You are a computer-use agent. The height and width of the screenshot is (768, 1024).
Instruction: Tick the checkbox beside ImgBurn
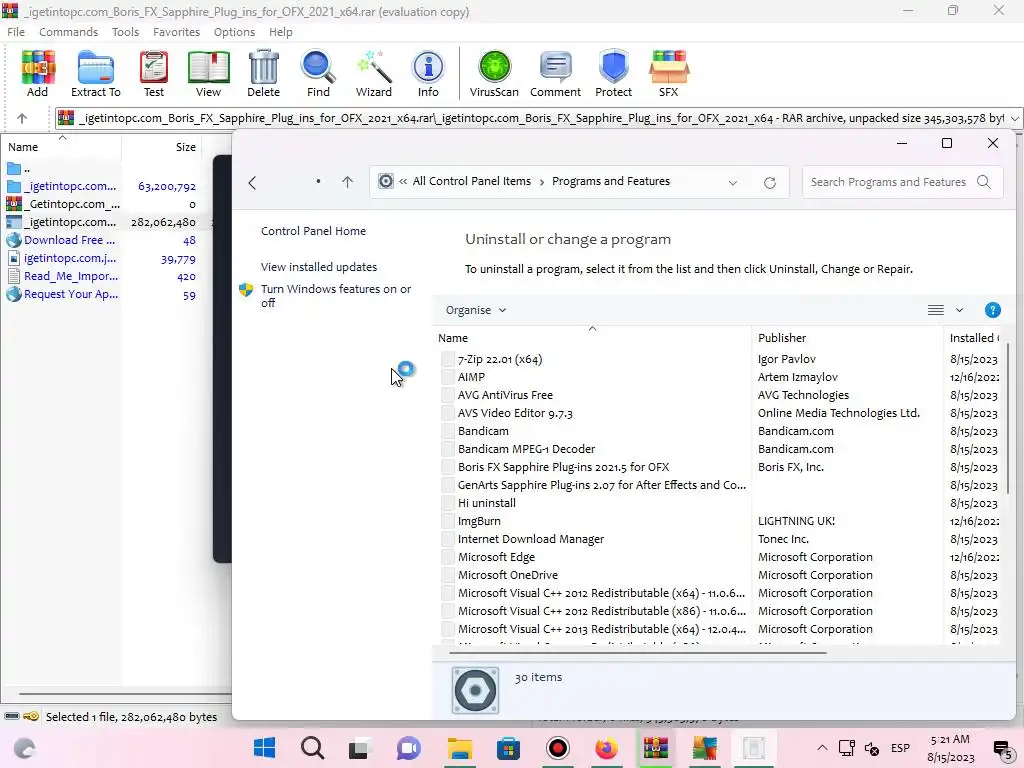click(x=447, y=521)
